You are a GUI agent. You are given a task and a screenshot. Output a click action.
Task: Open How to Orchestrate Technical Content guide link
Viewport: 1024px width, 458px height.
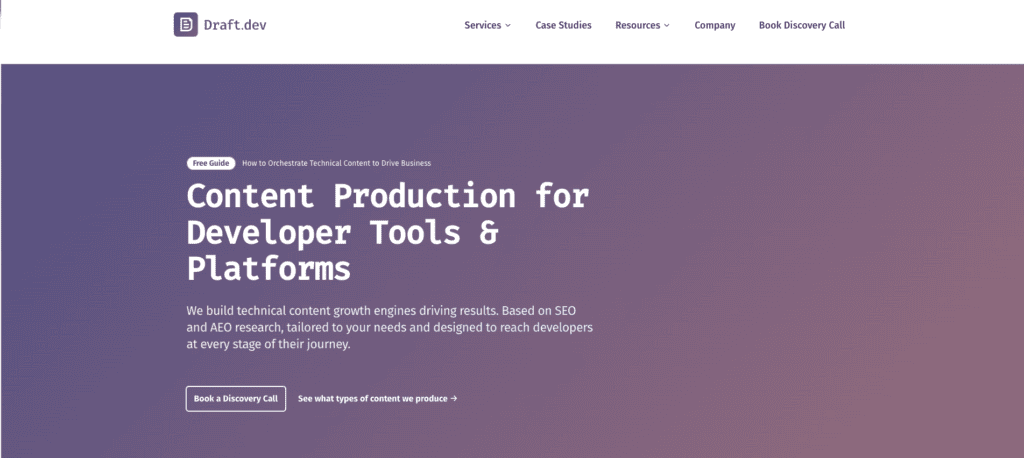tap(336, 163)
